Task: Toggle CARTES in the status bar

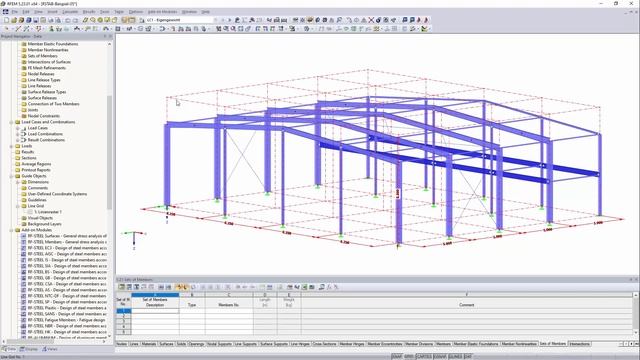Action: [424, 357]
